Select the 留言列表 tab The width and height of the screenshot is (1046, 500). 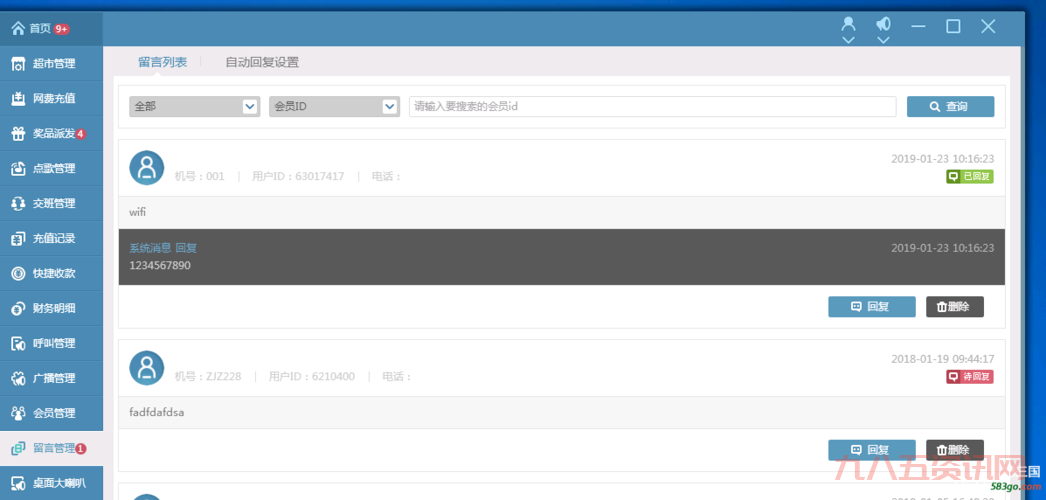[162, 62]
